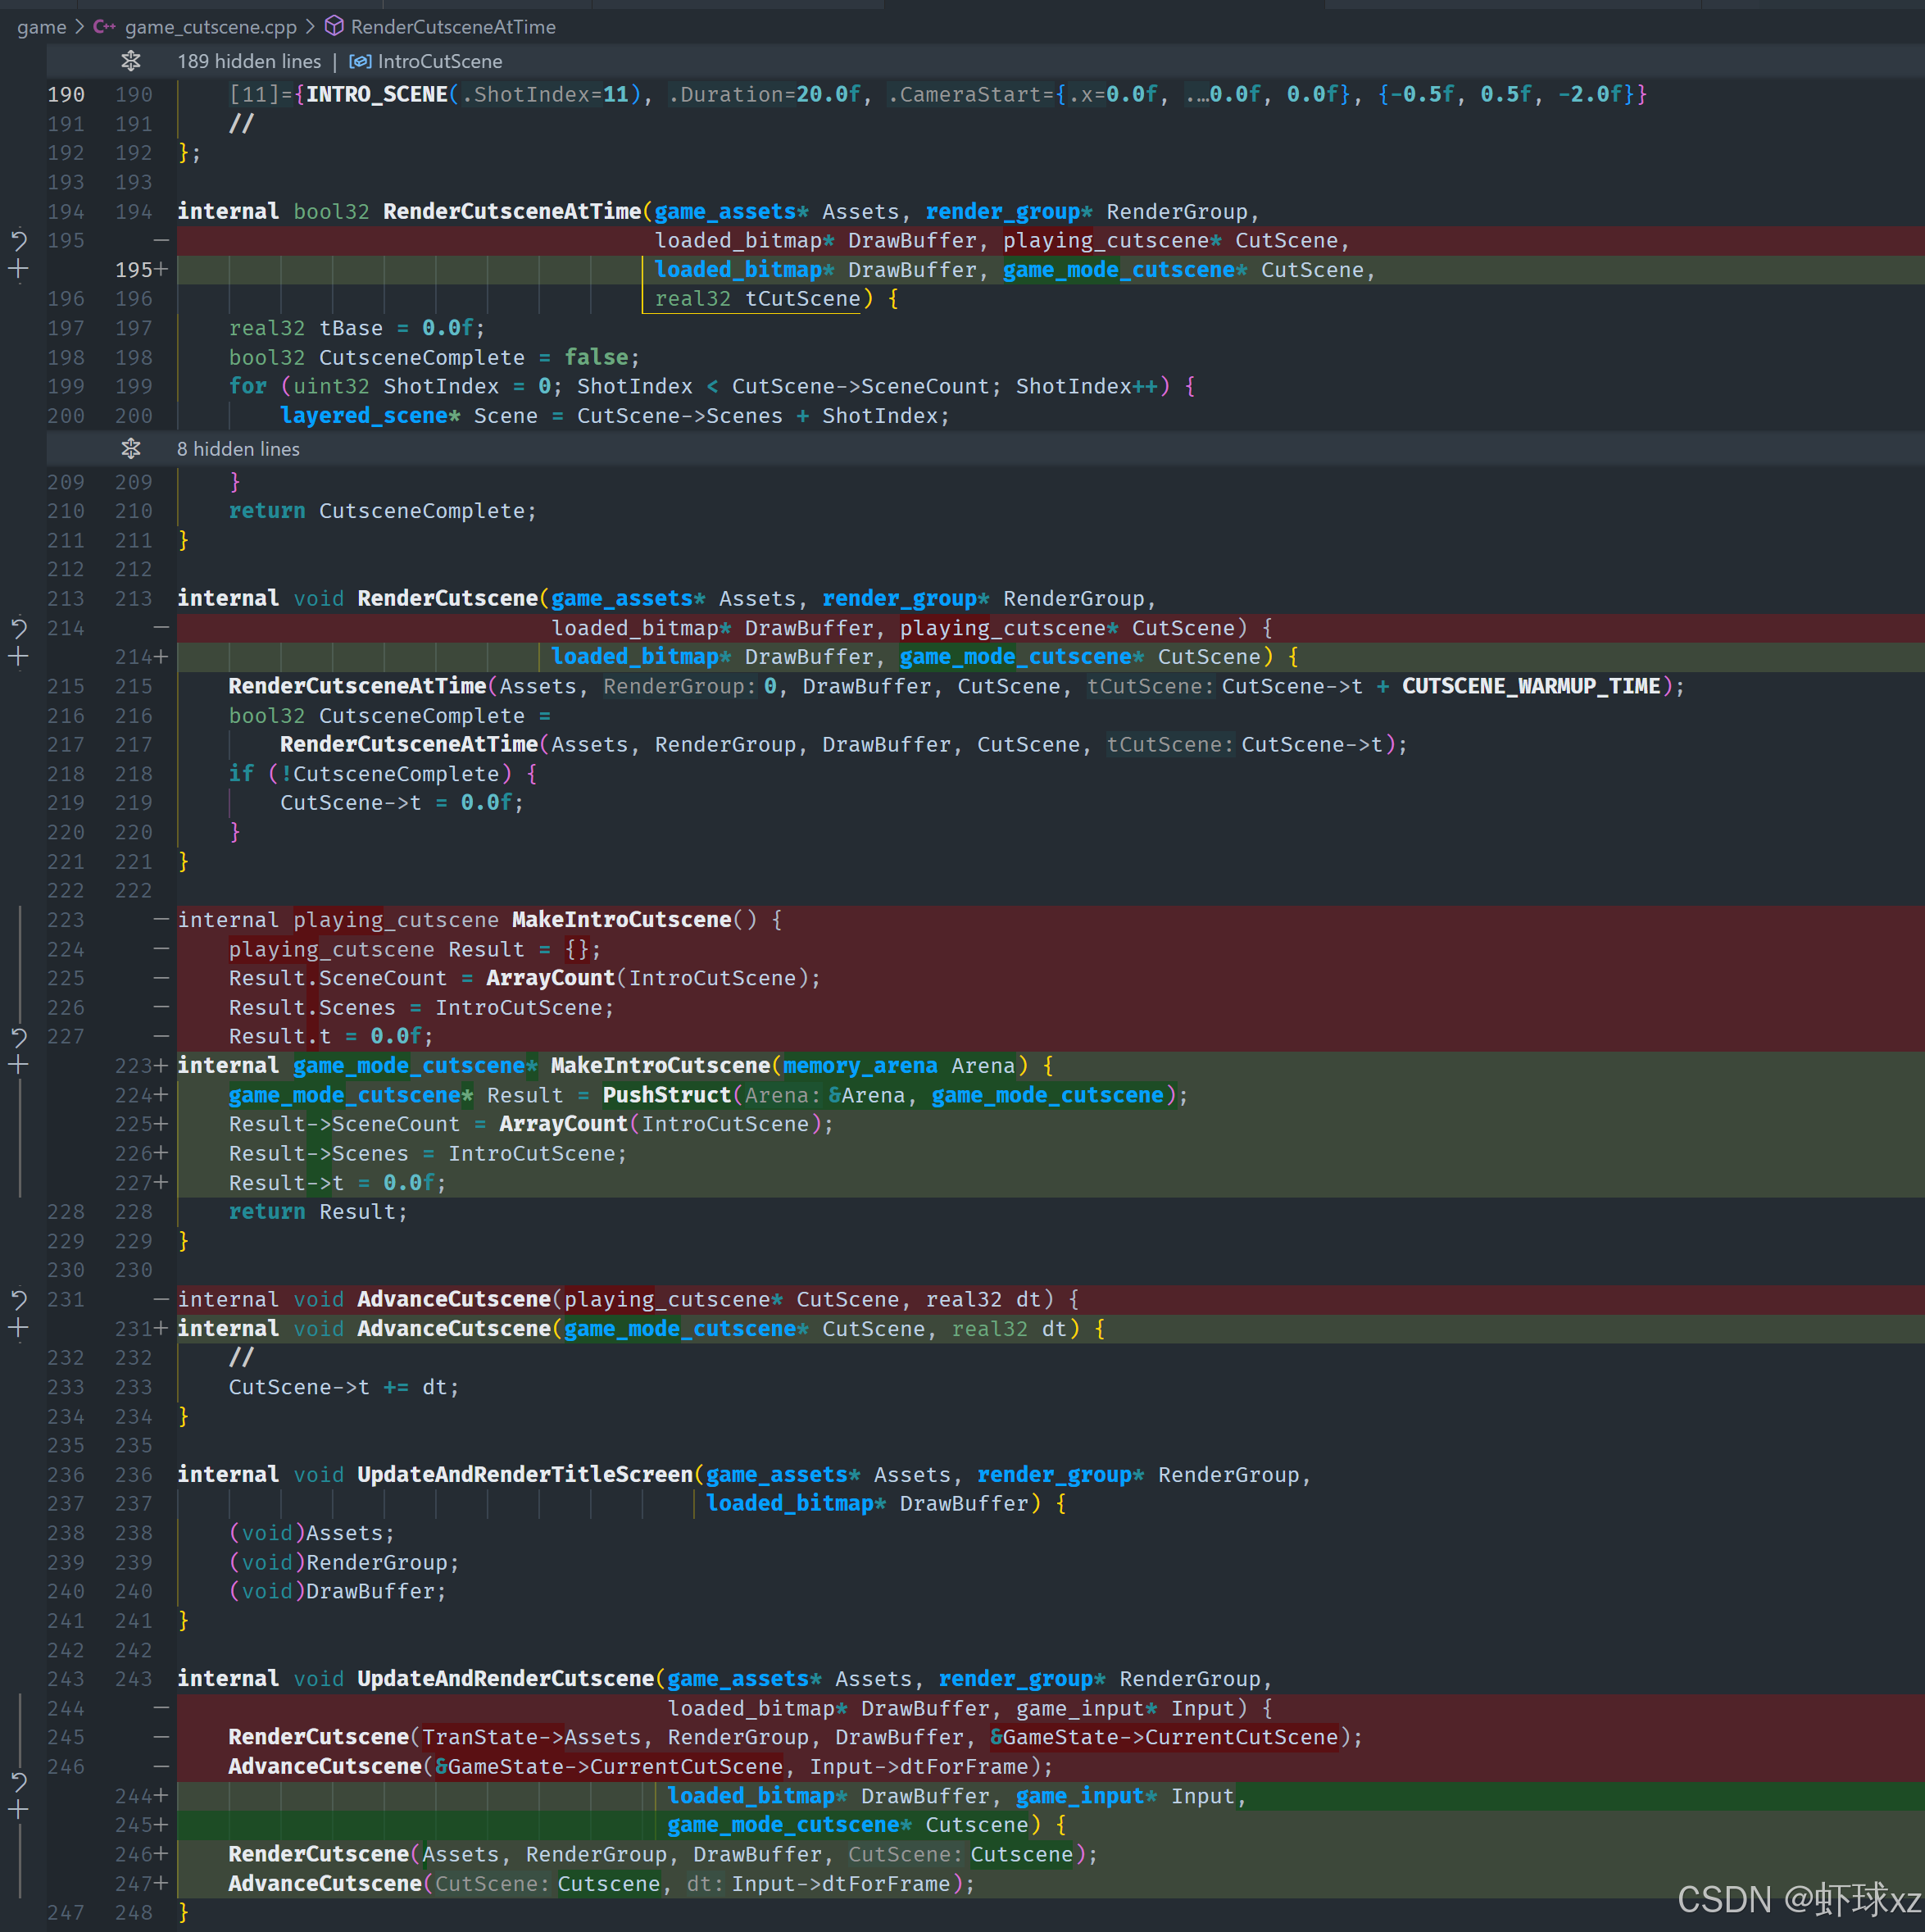1925x1932 pixels.
Task: Open the game_cutscene.cpp breadcrumb item
Action: tap(210, 27)
